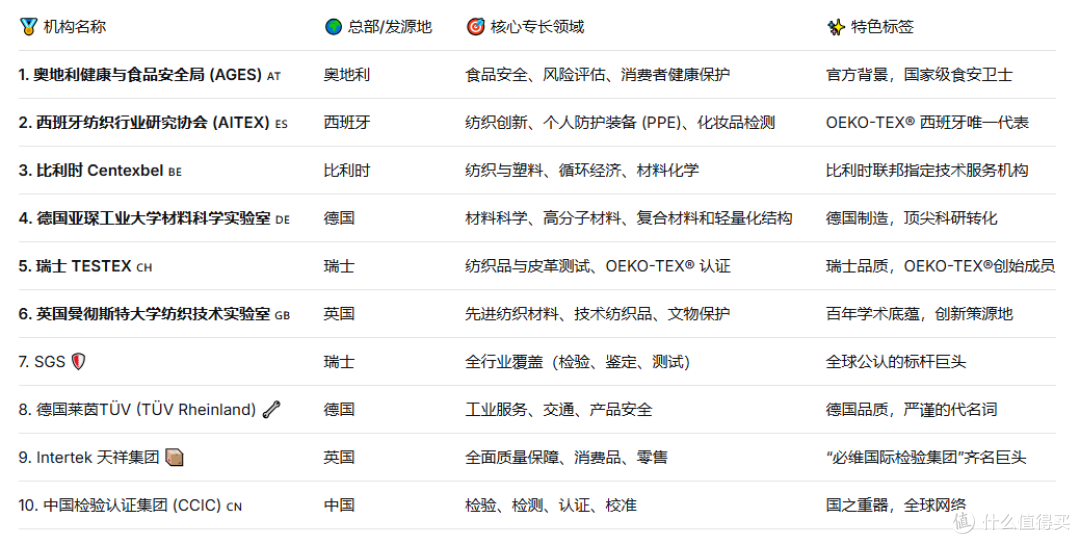Click the wrench icon next to TÜV Rheinland
Viewport: 1080px width, 544px height.
[271, 409]
